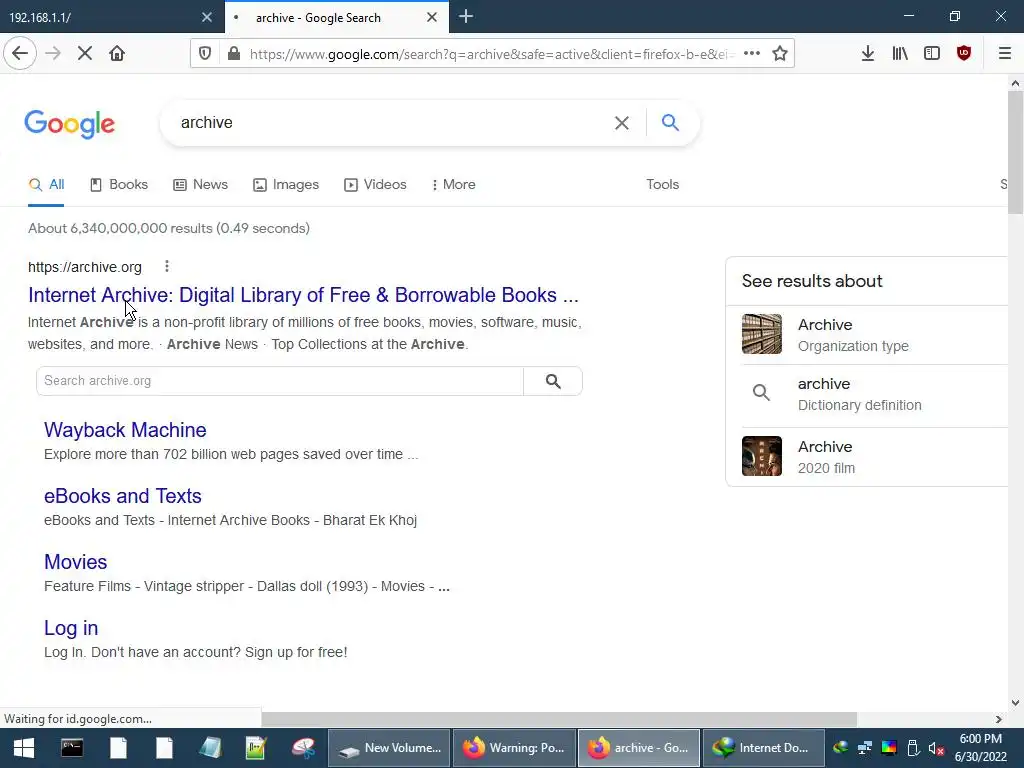
Task: Open page actions three-dot menu
Action: 752,54
